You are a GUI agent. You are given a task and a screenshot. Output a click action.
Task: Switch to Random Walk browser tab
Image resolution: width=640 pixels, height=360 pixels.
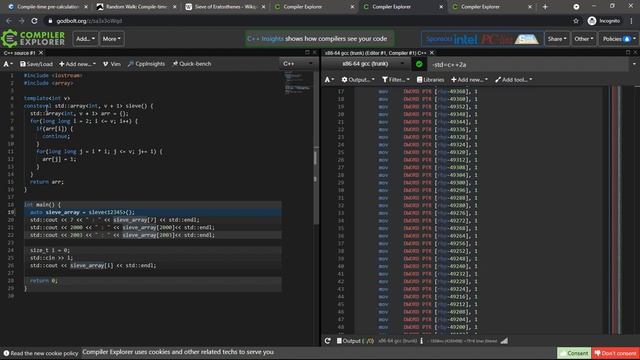tap(137, 7)
